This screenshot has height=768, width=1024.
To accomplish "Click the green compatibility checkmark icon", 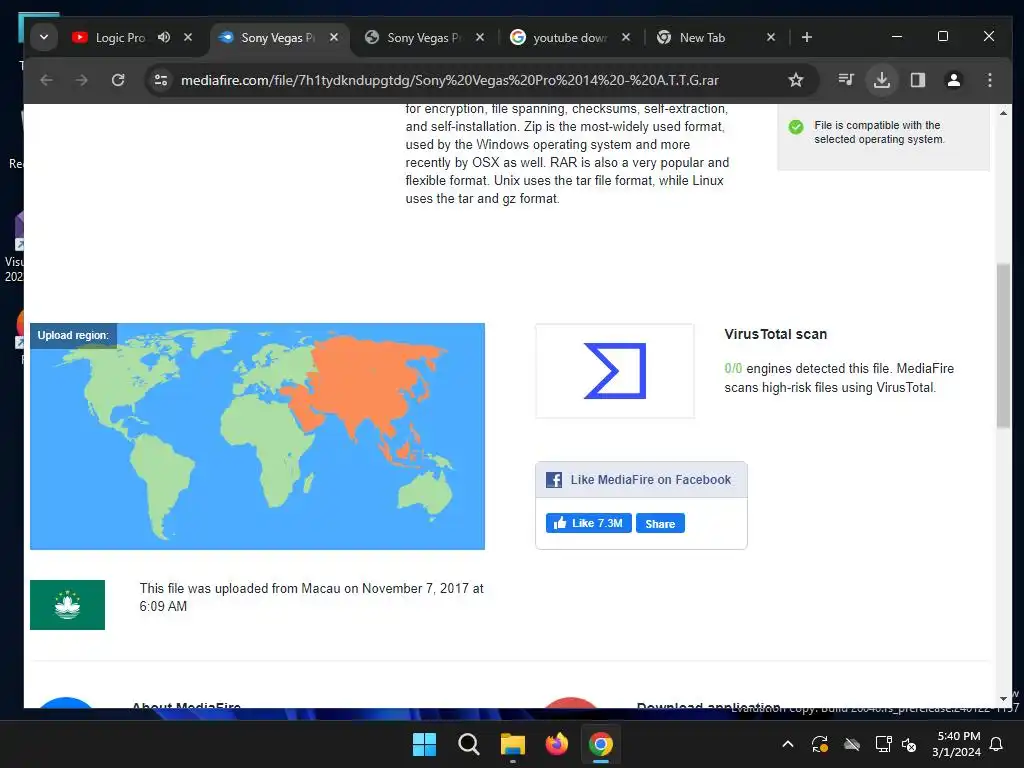I will pos(795,127).
